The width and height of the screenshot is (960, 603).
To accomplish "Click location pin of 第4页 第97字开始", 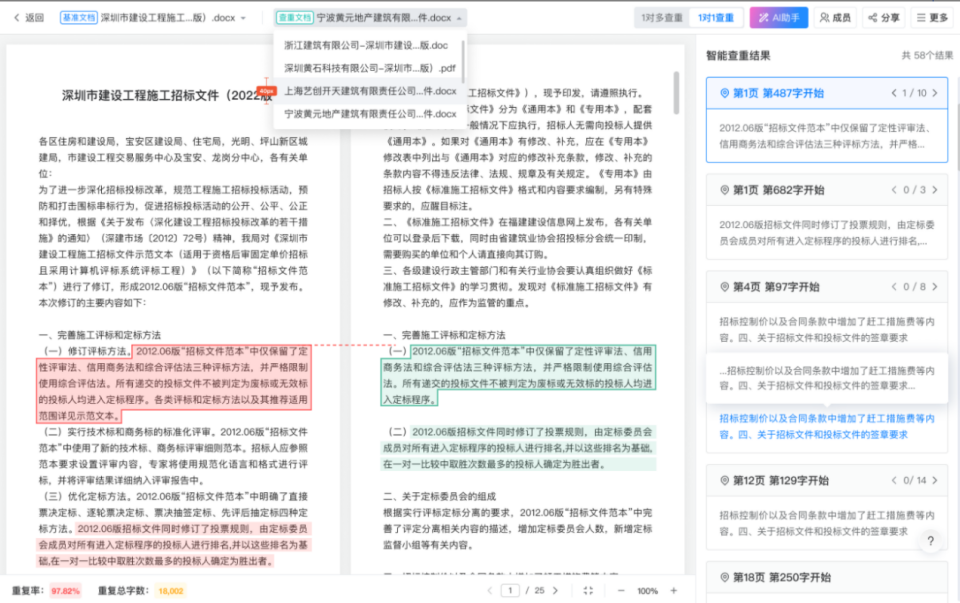I will 724,287.
